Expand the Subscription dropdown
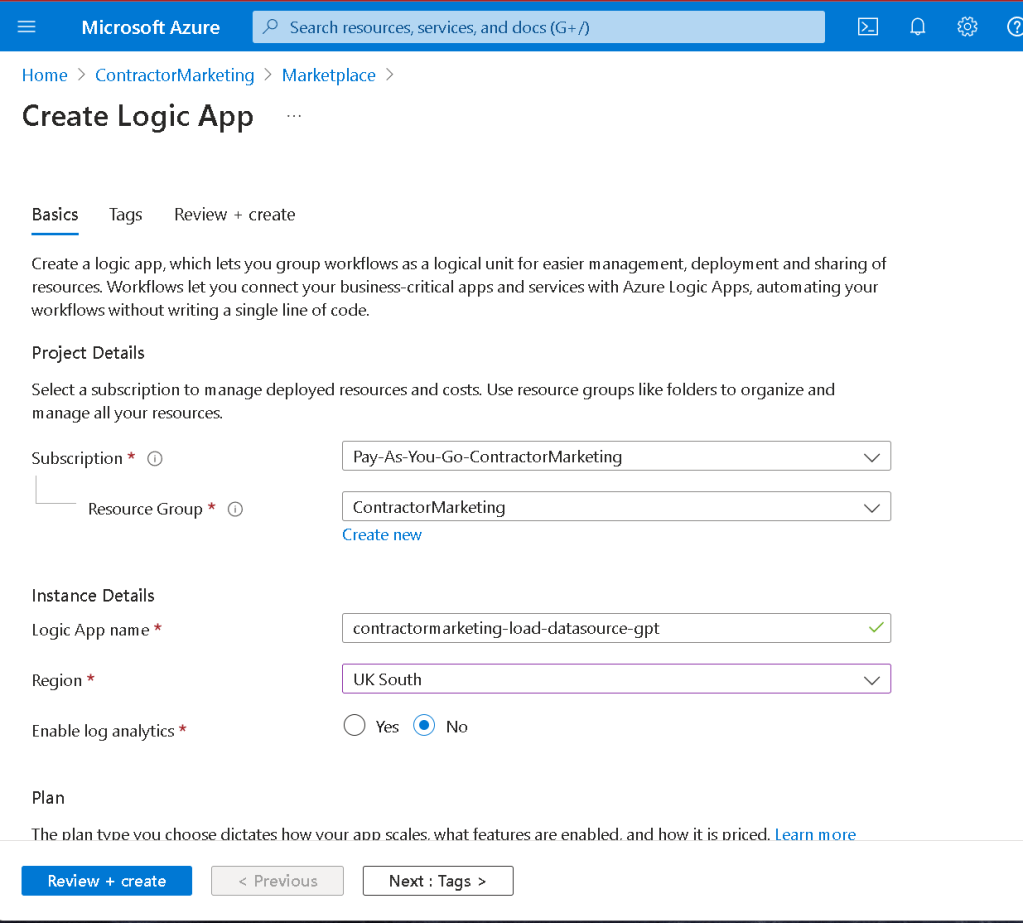 point(616,456)
